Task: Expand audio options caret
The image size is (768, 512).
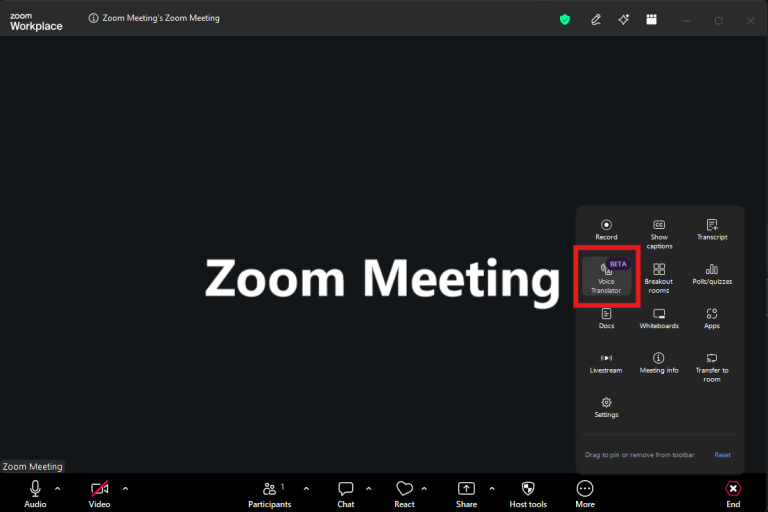Action: [x=57, y=488]
